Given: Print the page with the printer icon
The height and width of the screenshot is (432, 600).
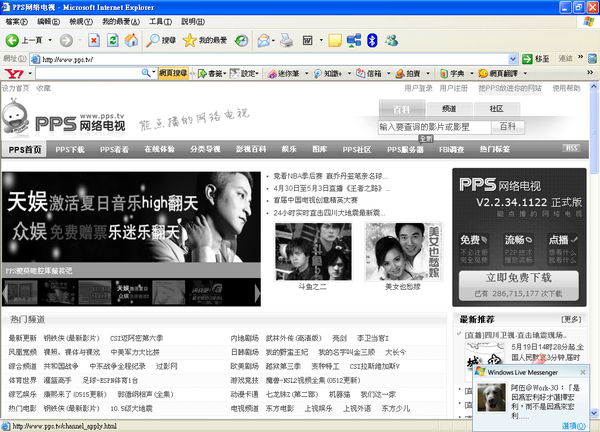Looking at the screenshot, I should pos(286,40).
